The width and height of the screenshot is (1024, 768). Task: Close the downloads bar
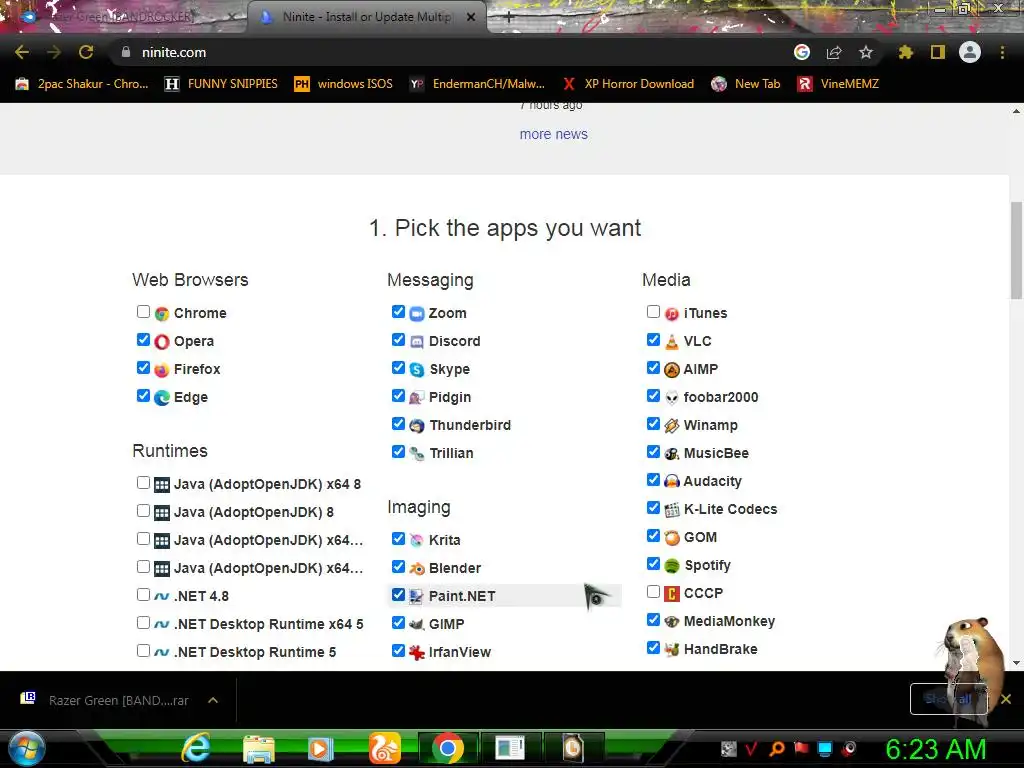point(1006,699)
